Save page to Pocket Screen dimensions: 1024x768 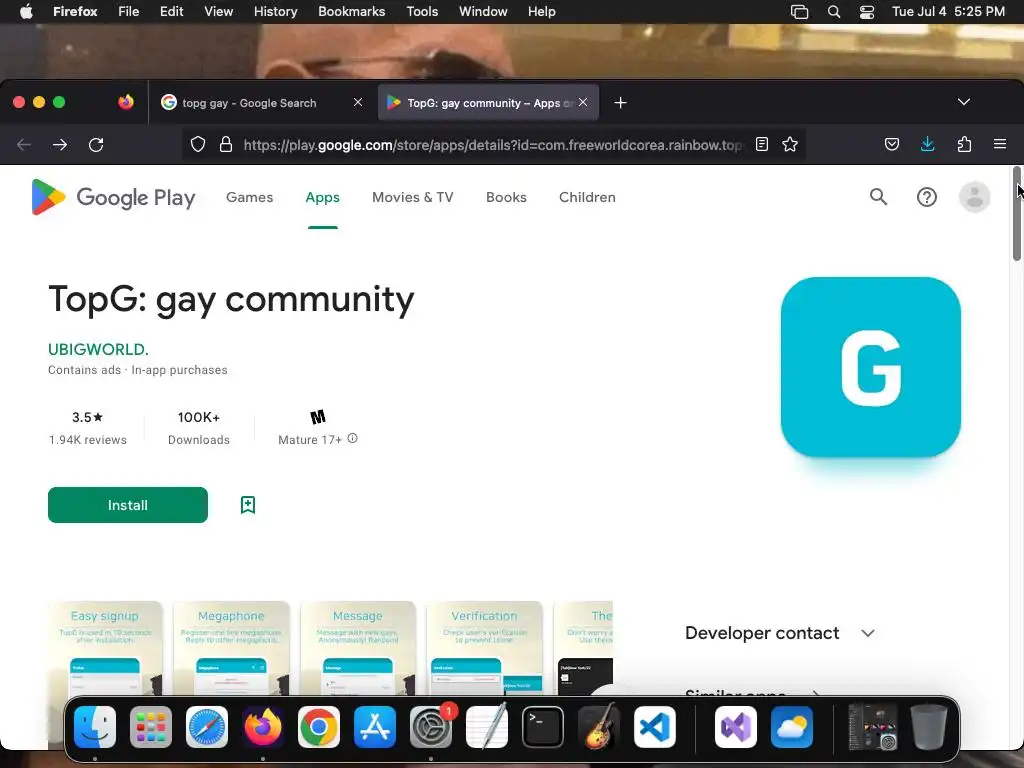tap(891, 144)
